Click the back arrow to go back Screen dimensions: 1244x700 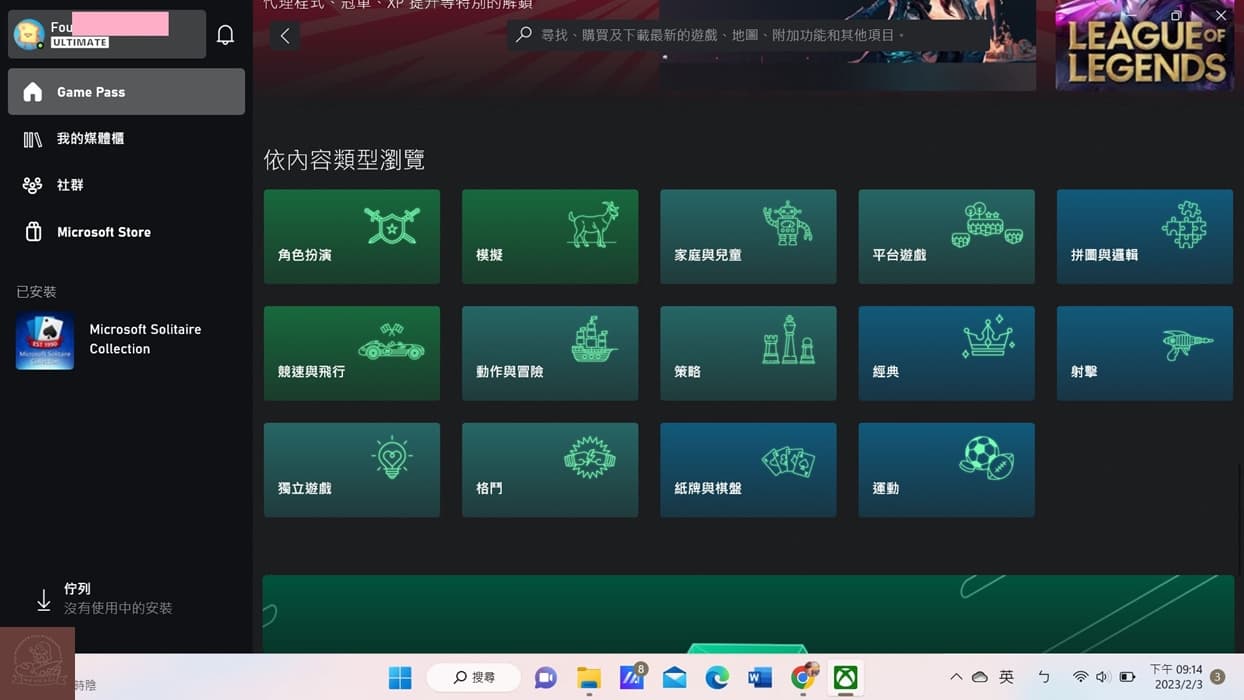point(284,35)
